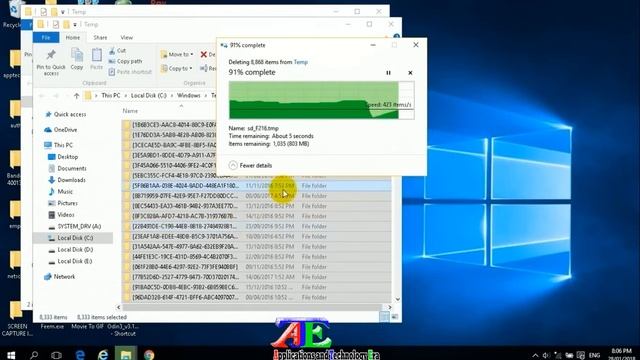Open Desktop in navigation pane
Viewport: 640px width, 360px height.
63,157
